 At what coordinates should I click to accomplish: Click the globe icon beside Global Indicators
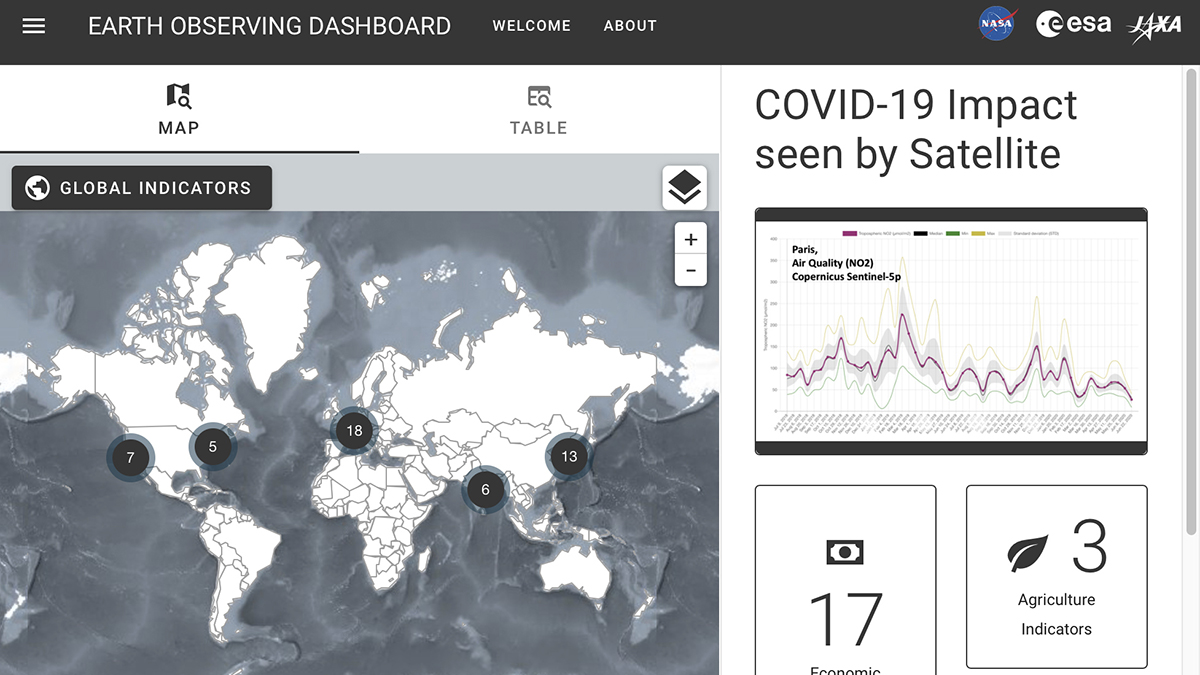click(36, 187)
